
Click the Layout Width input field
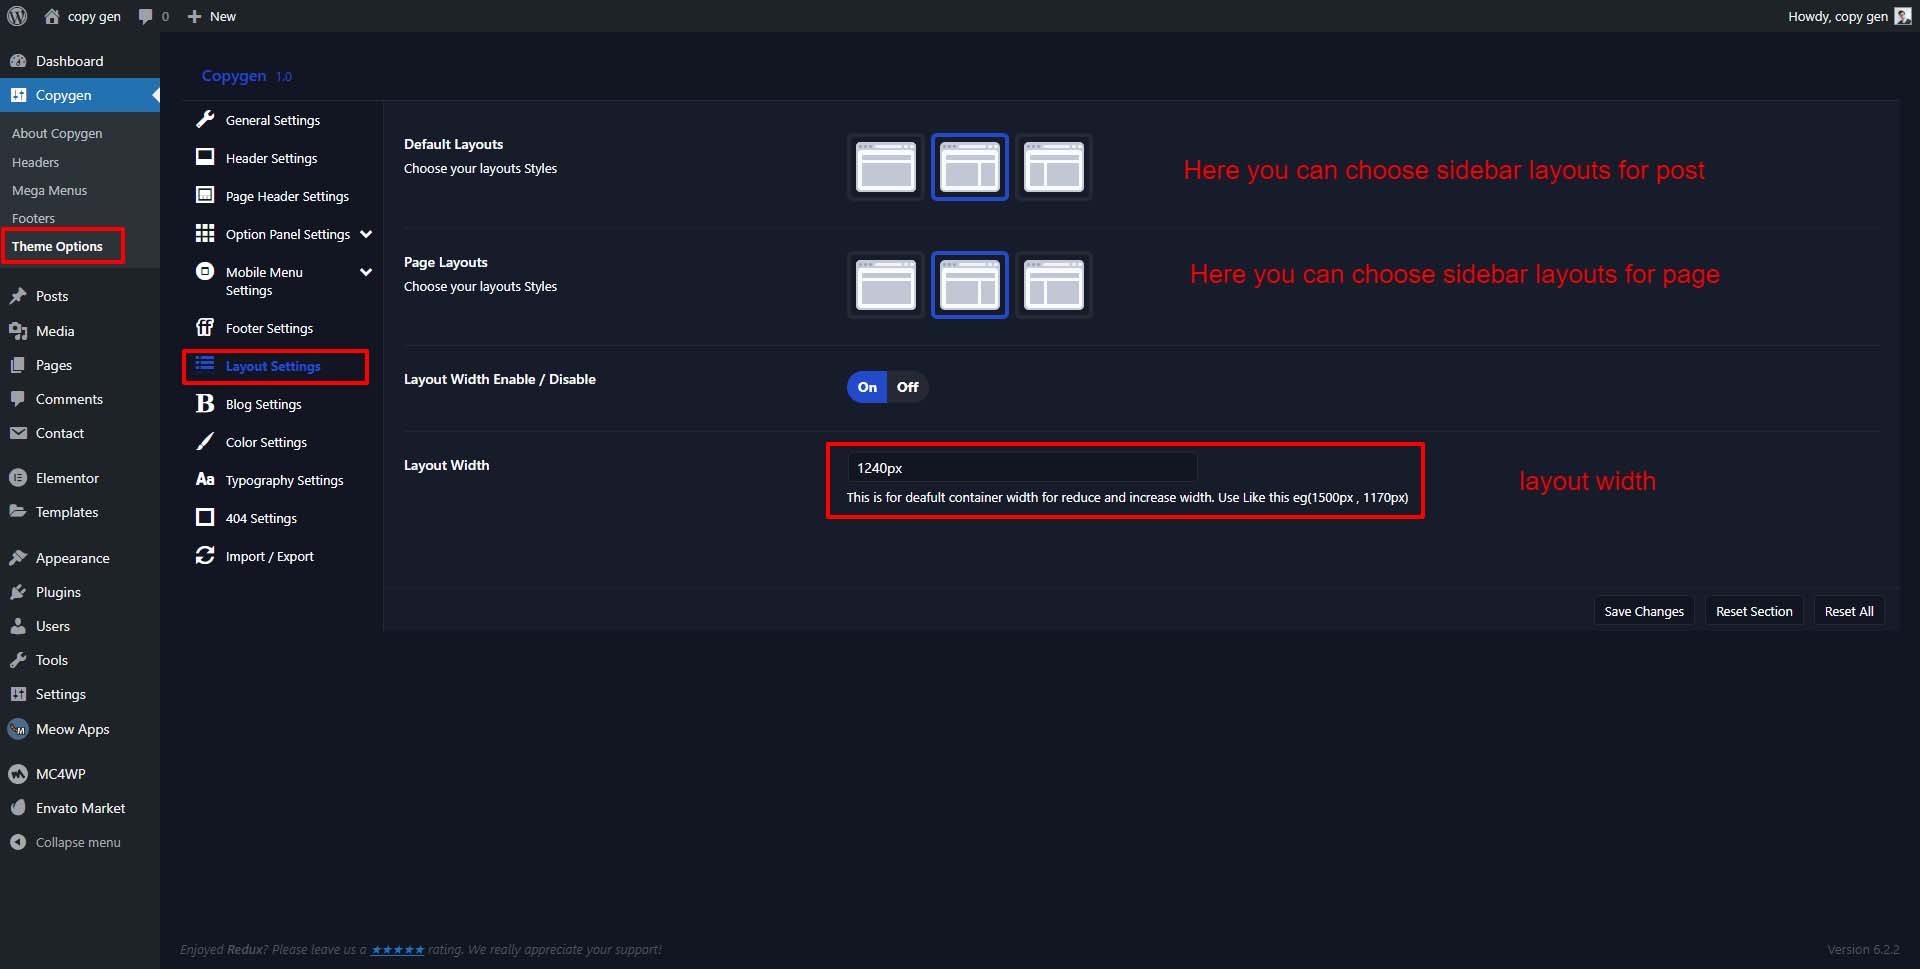[x=1022, y=467]
